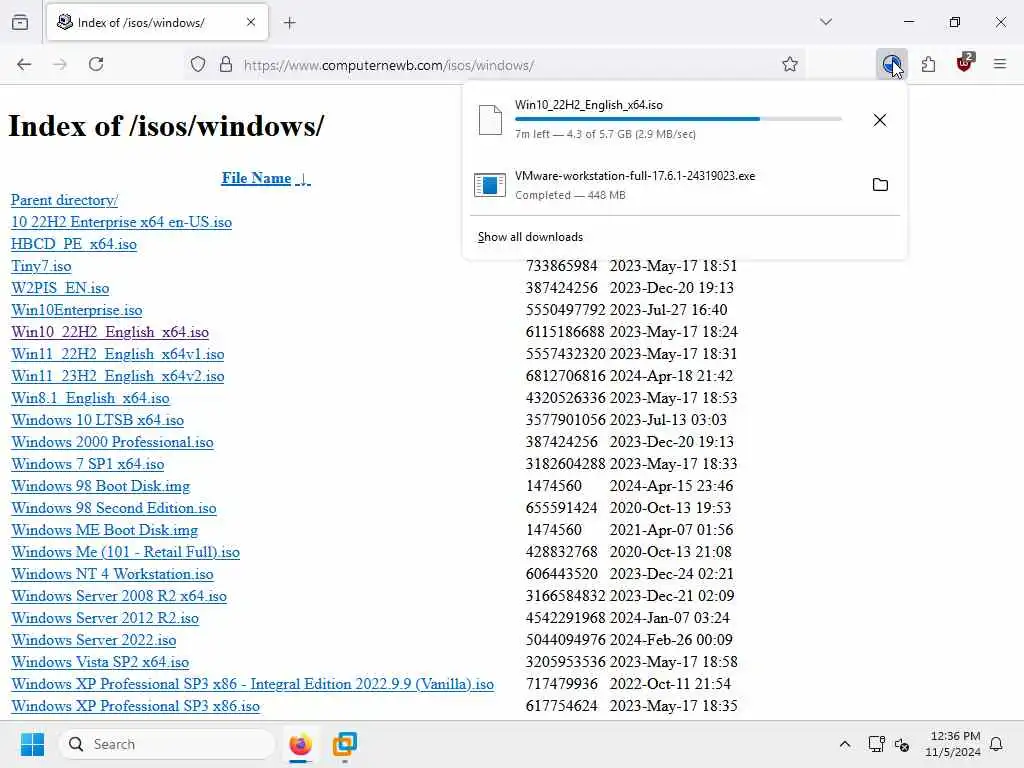Screen dimensions: 1024x768
Task: Open the uBlock Origin extension icon
Action: pos(964,63)
